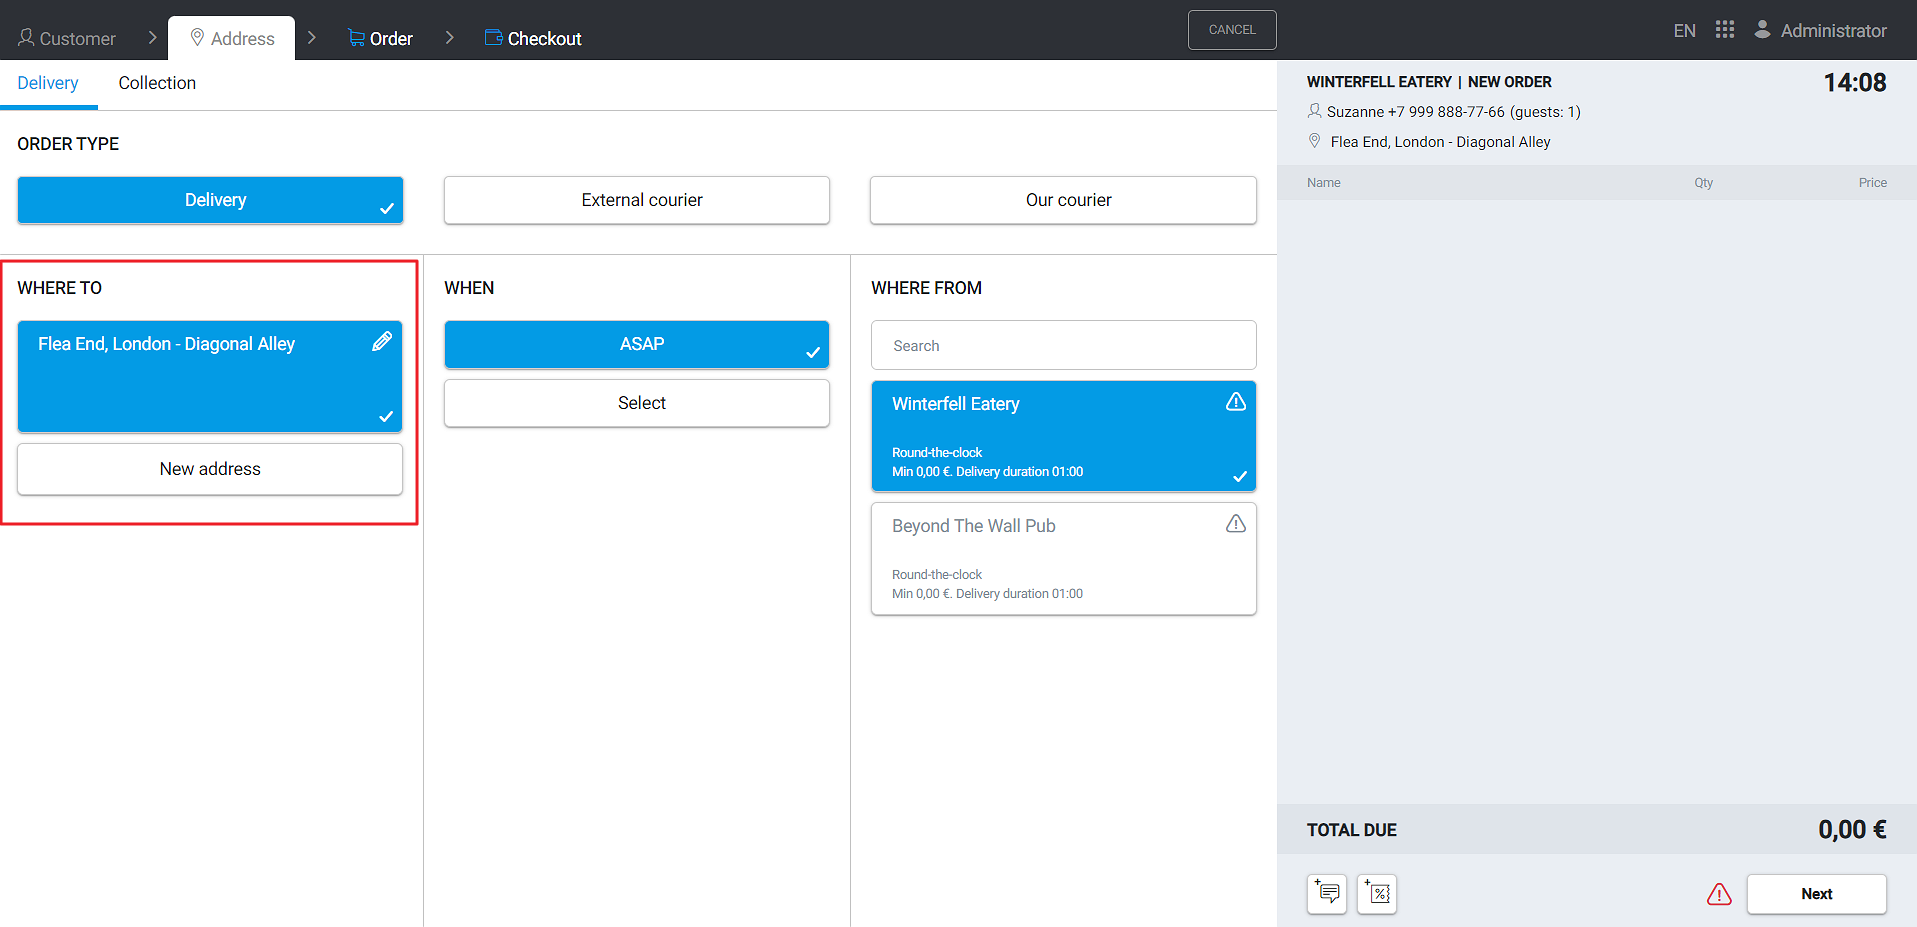This screenshot has height=927, width=1917.
Task: Go to the Order step
Action: (380, 39)
